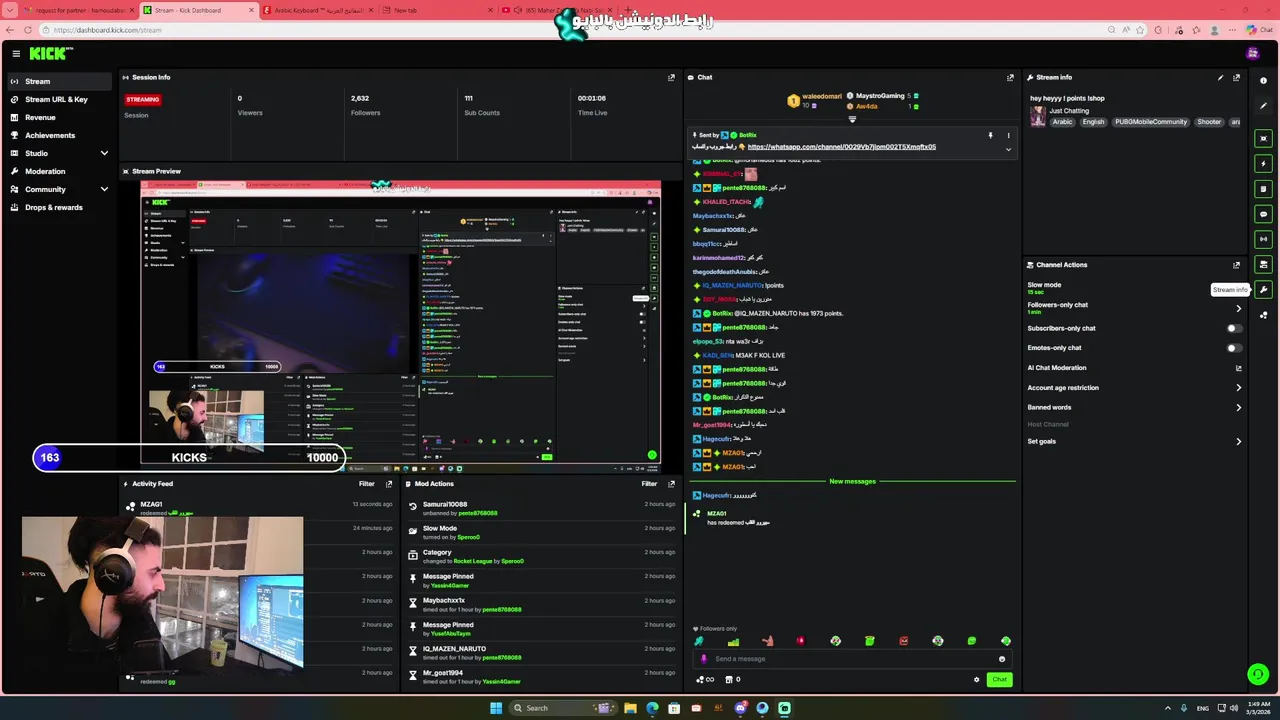Open the emoji picker in message box
This screenshot has width=1280, height=720.
coord(1002,659)
